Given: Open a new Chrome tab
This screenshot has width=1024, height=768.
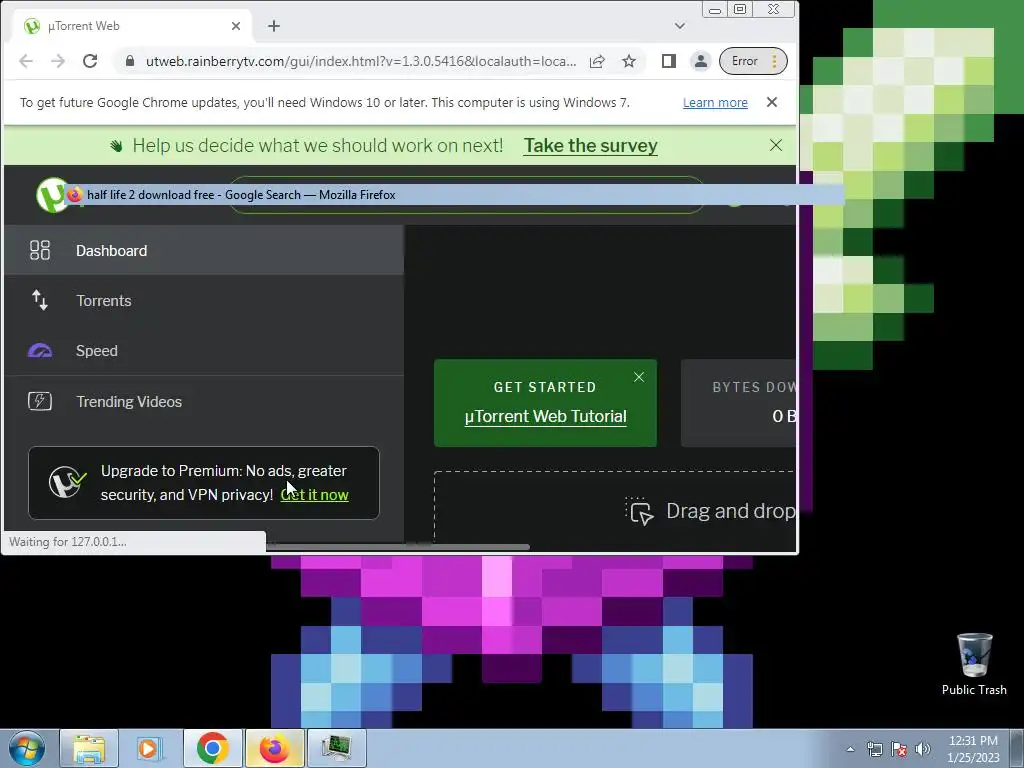Looking at the screenshot, I should [274, 26].
